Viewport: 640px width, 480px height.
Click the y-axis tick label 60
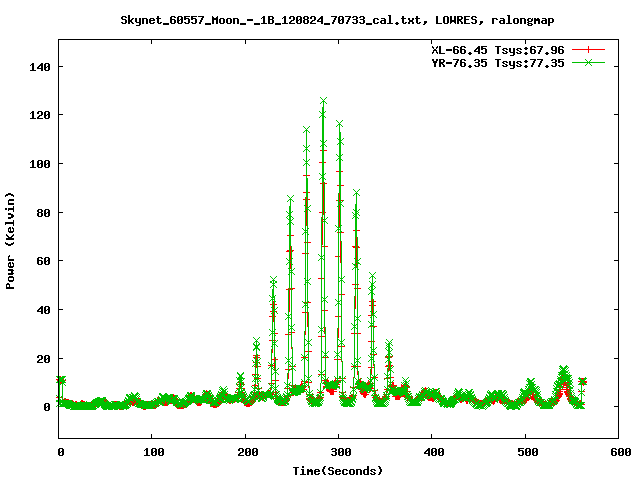pyautogui.click(x=43, y=261)
